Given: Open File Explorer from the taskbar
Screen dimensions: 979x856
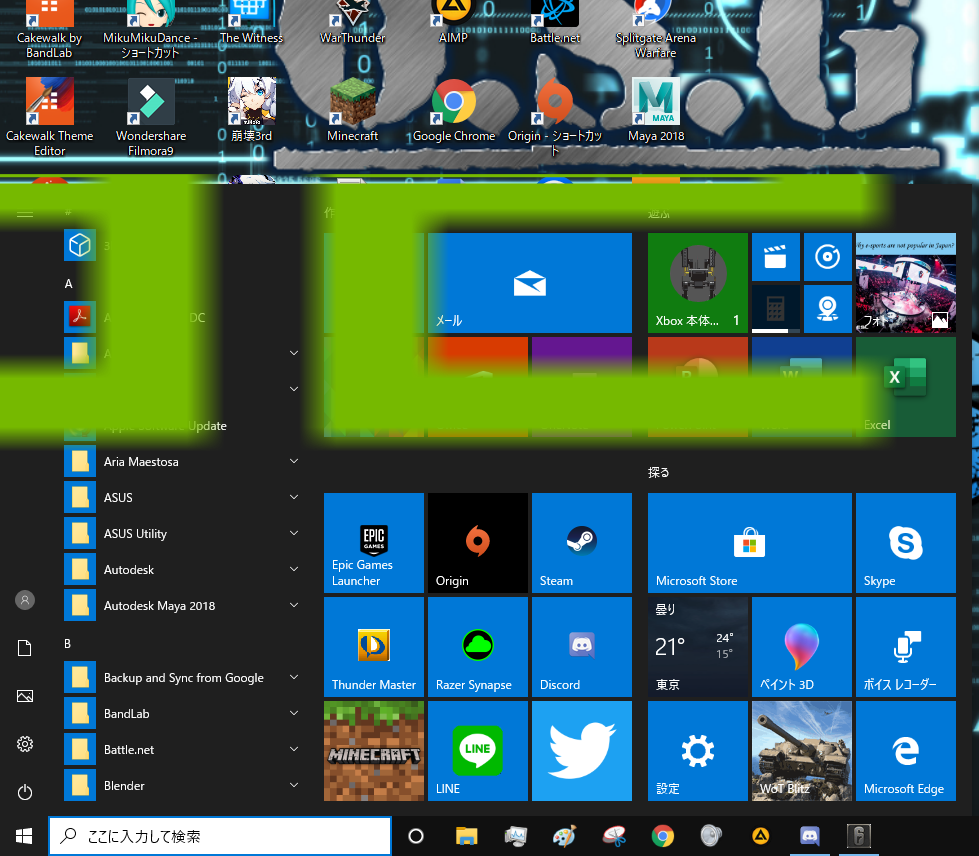Looking at the screenshot, I should pyautogui.click(x=466, y=836).
